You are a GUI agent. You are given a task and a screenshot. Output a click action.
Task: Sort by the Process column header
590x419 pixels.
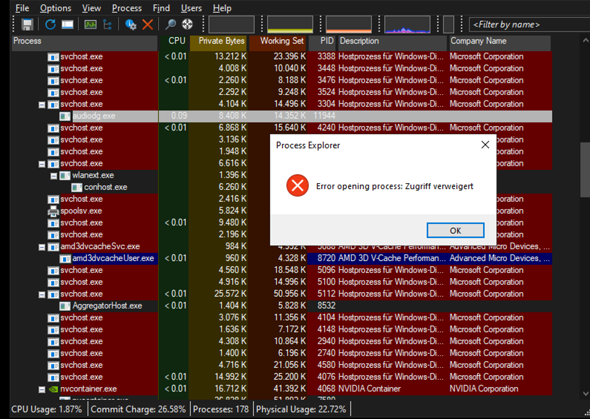tap(84, 43)
